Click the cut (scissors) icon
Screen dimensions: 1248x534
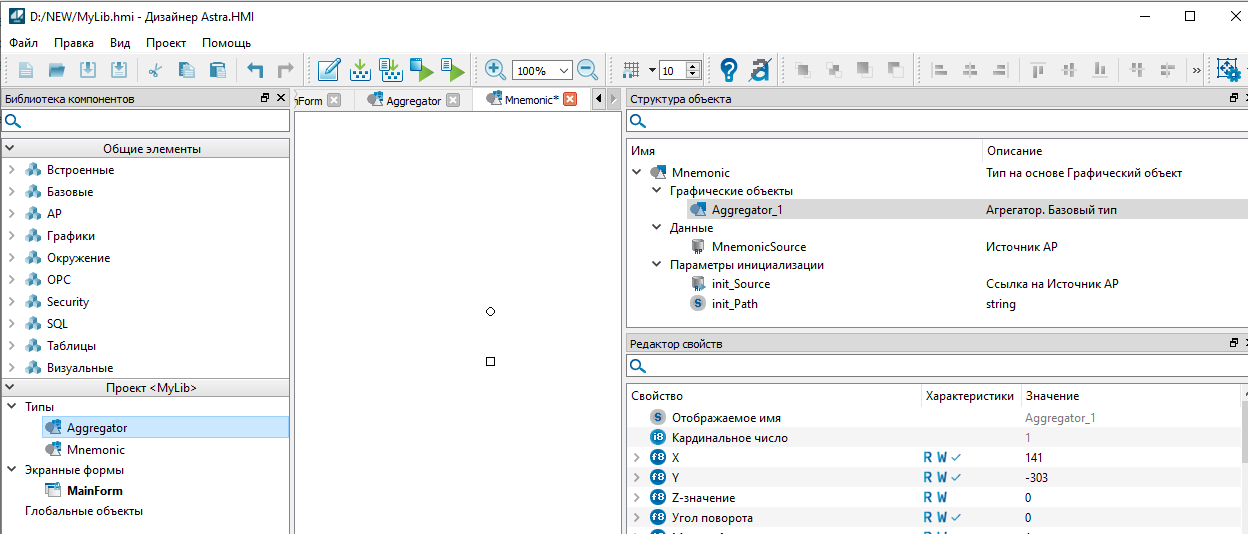tap(155, 70)
